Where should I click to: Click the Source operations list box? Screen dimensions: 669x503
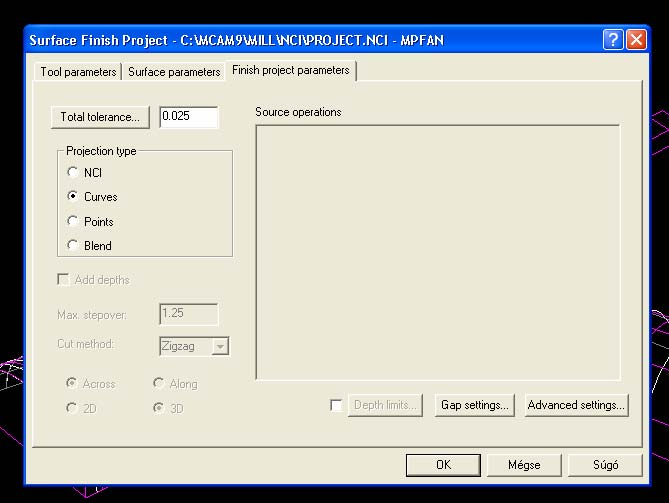438,252
